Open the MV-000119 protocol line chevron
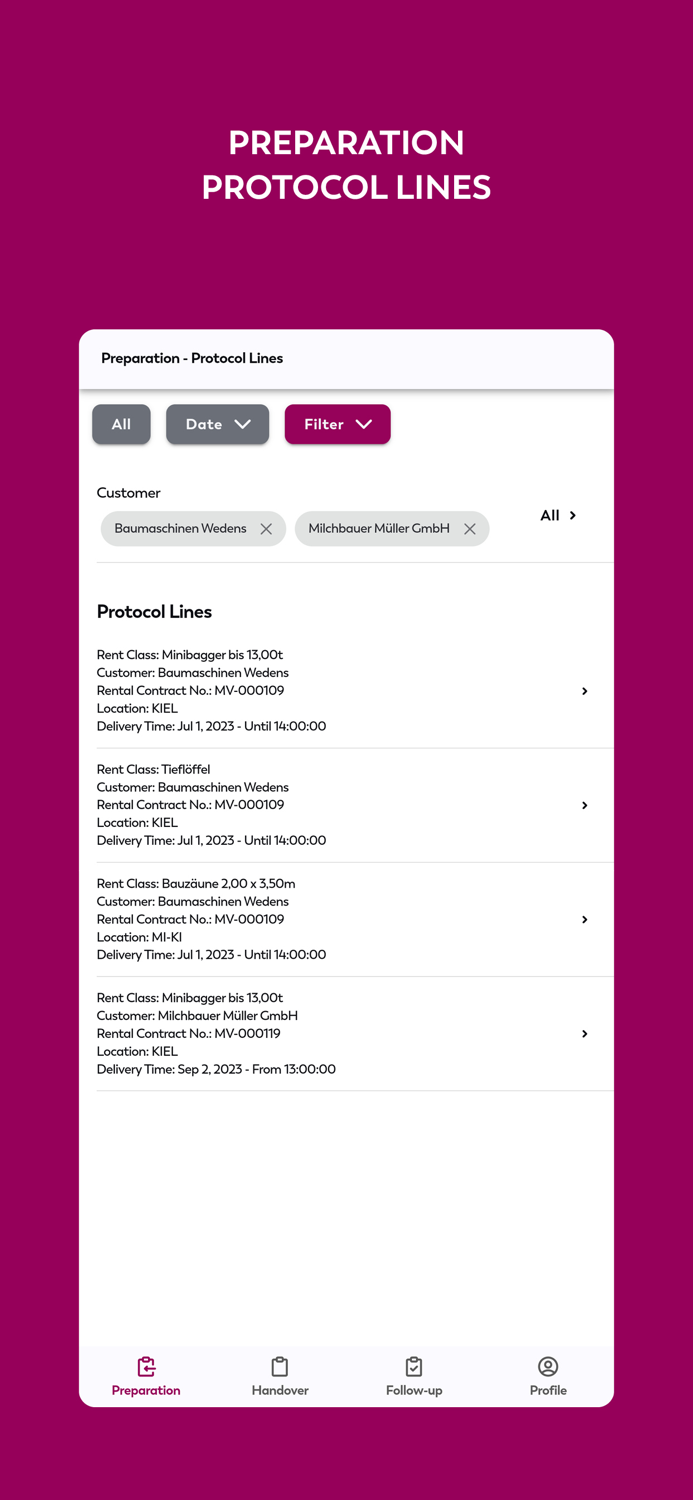This screenshot has height=1500, width=693. (x=584, y=1033)
